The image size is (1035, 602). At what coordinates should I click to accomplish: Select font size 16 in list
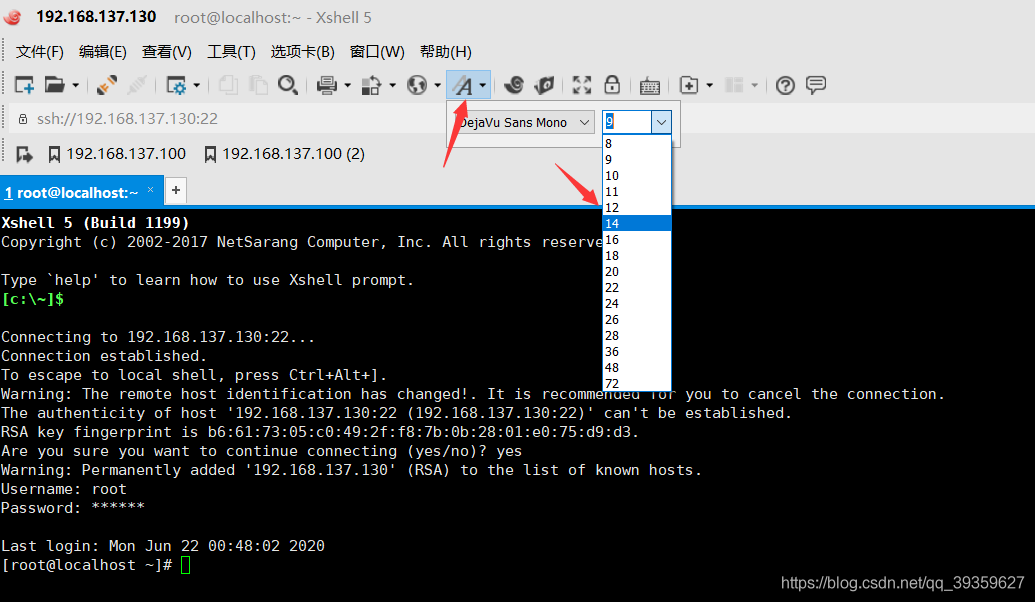[x=636, y=240]
